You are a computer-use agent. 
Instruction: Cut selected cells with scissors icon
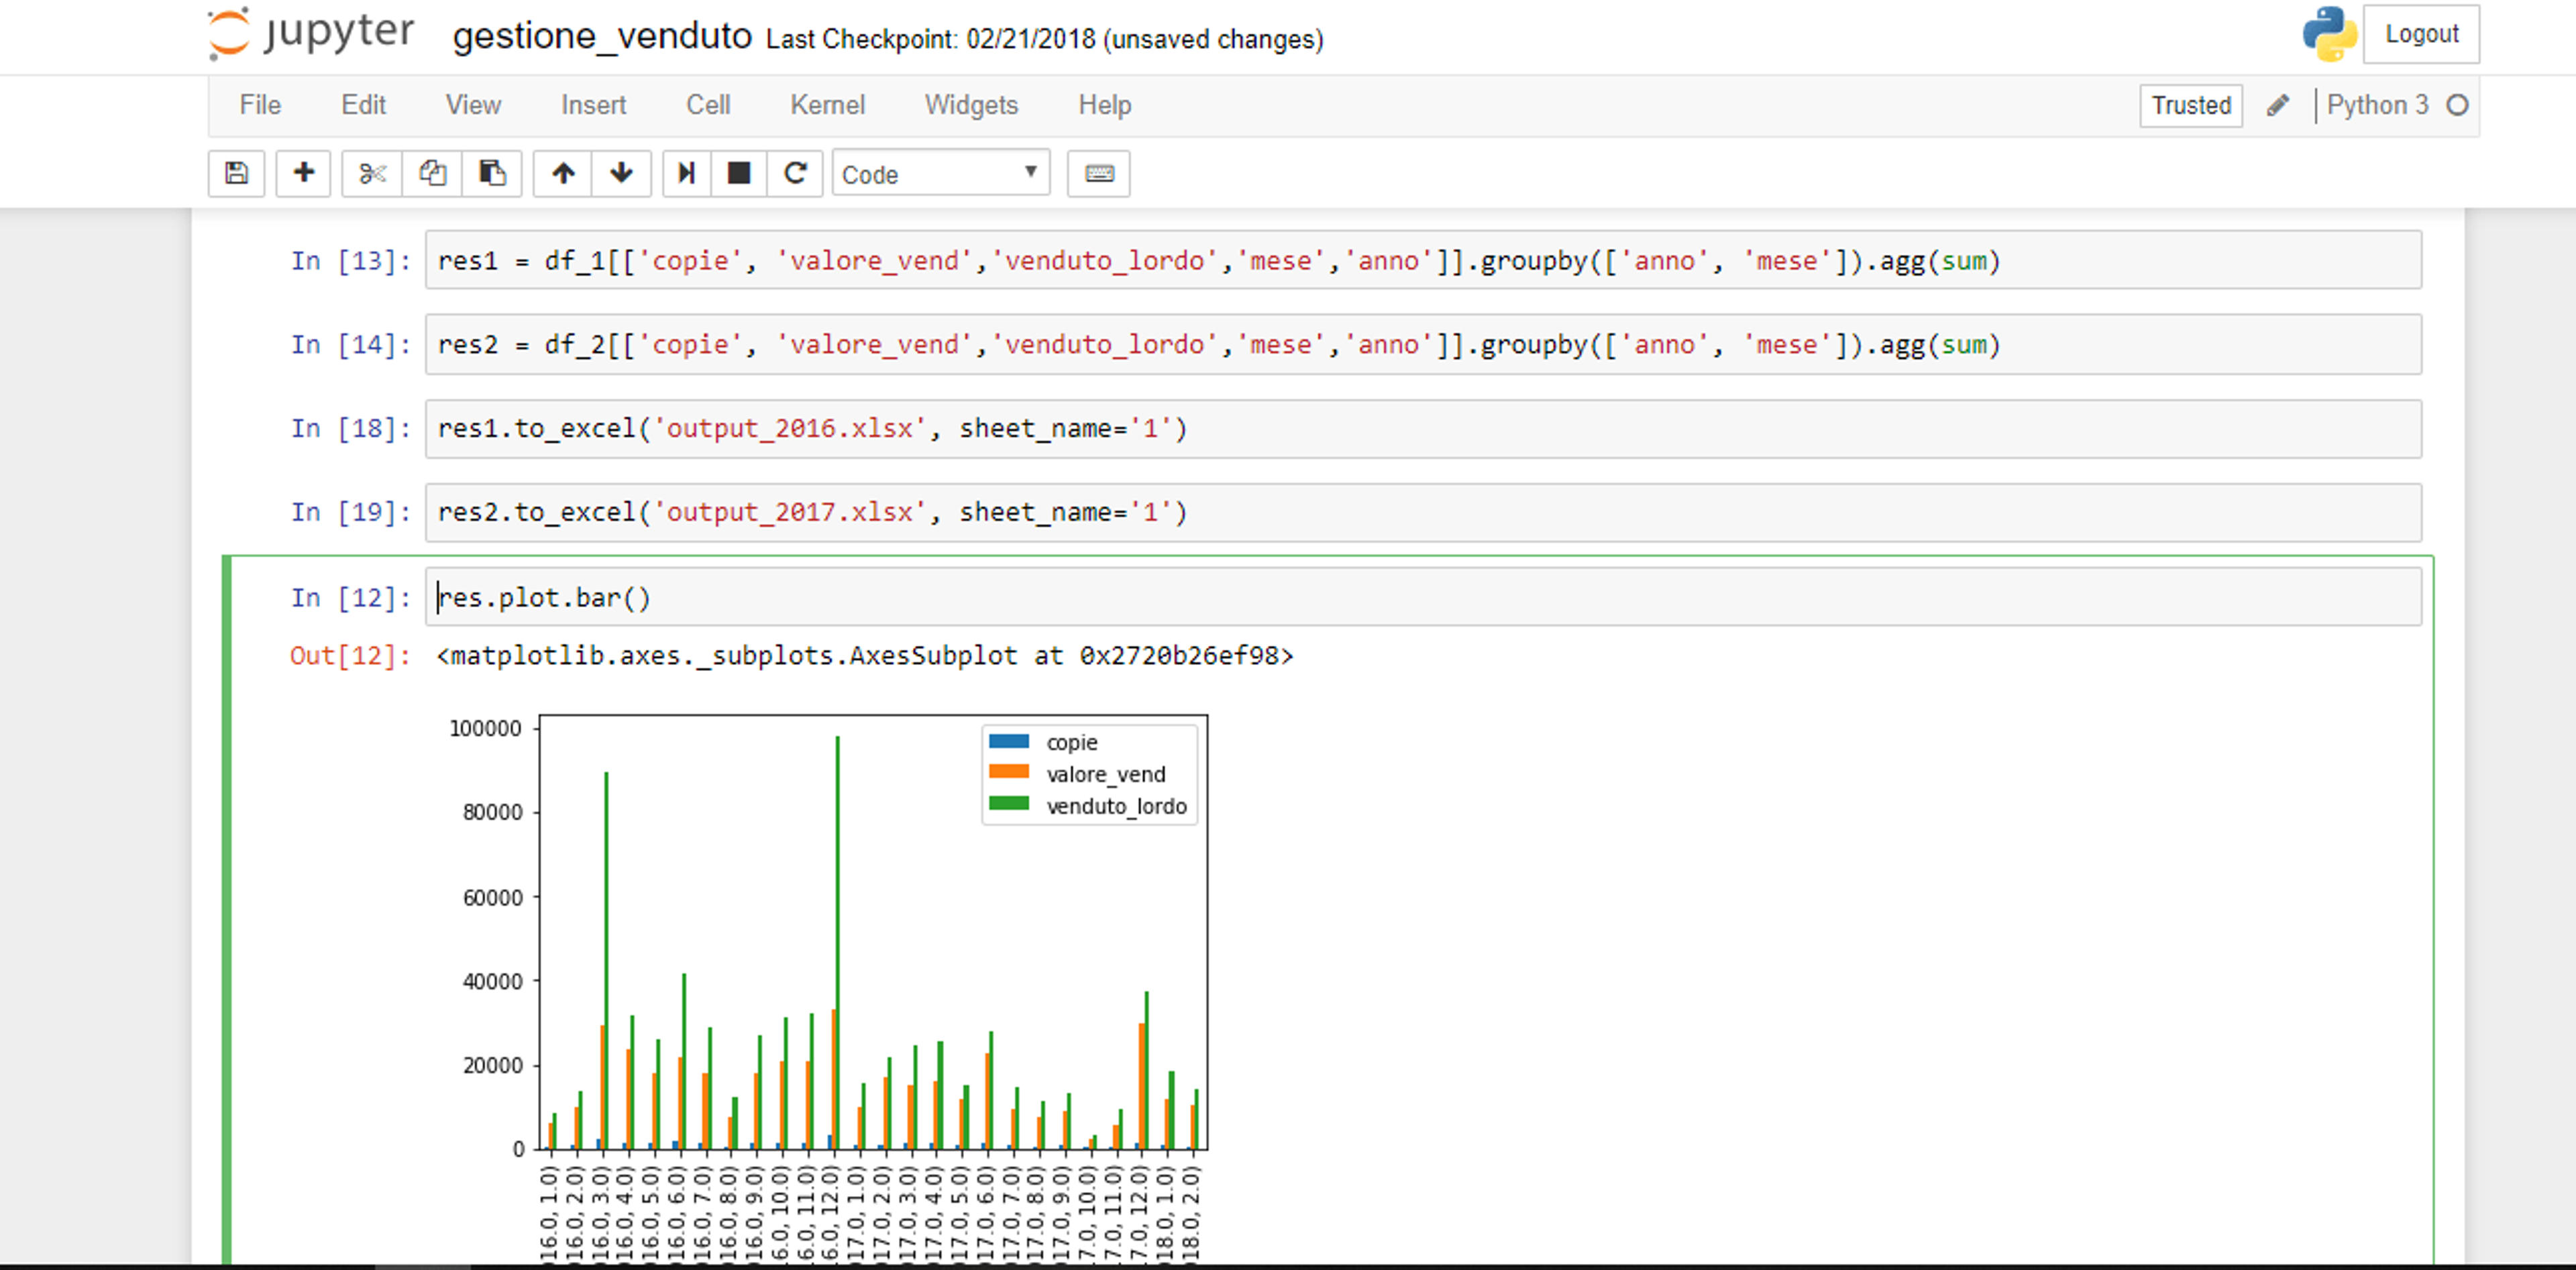click(x=372, y=174)
